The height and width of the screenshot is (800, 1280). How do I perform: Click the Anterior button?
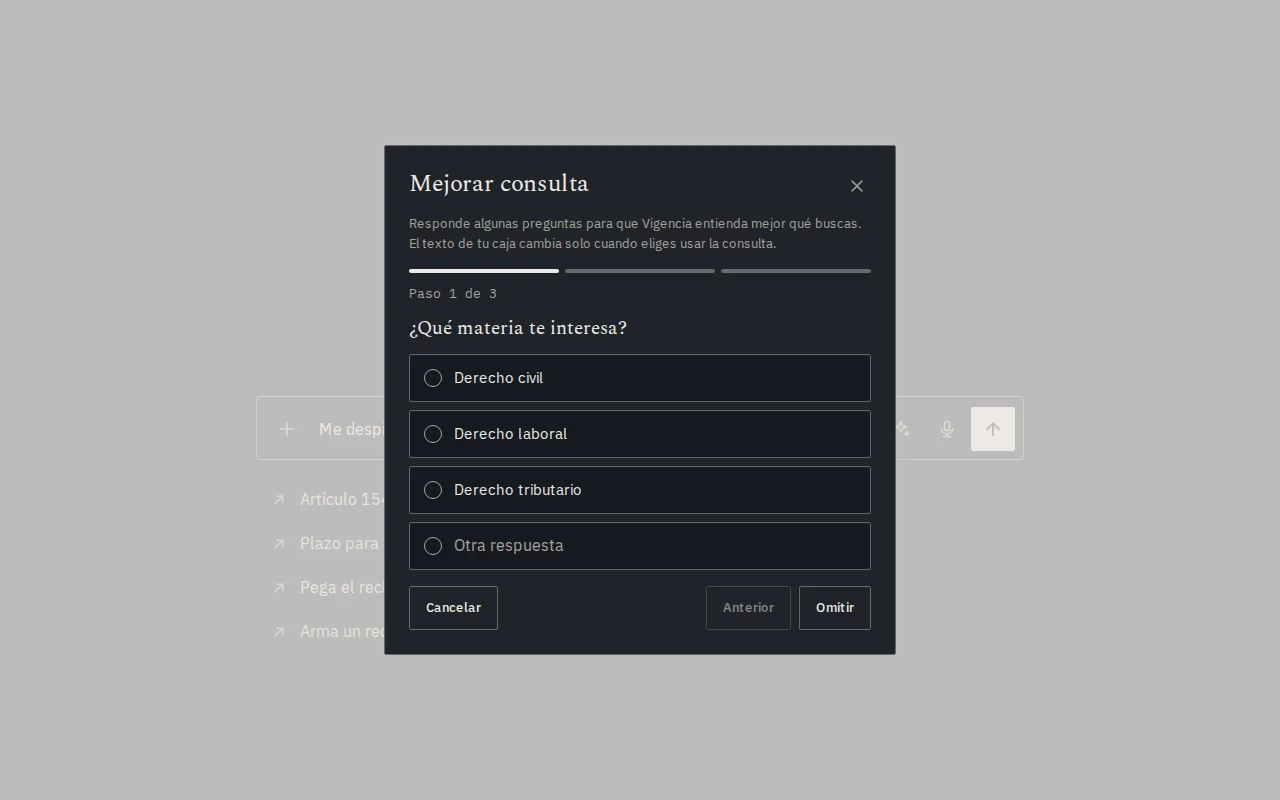coord(748,608)
